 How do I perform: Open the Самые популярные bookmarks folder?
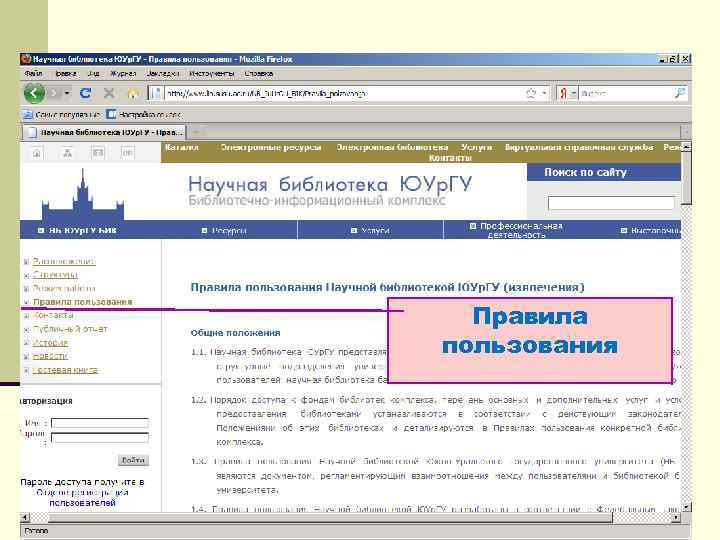coord(62,114)
